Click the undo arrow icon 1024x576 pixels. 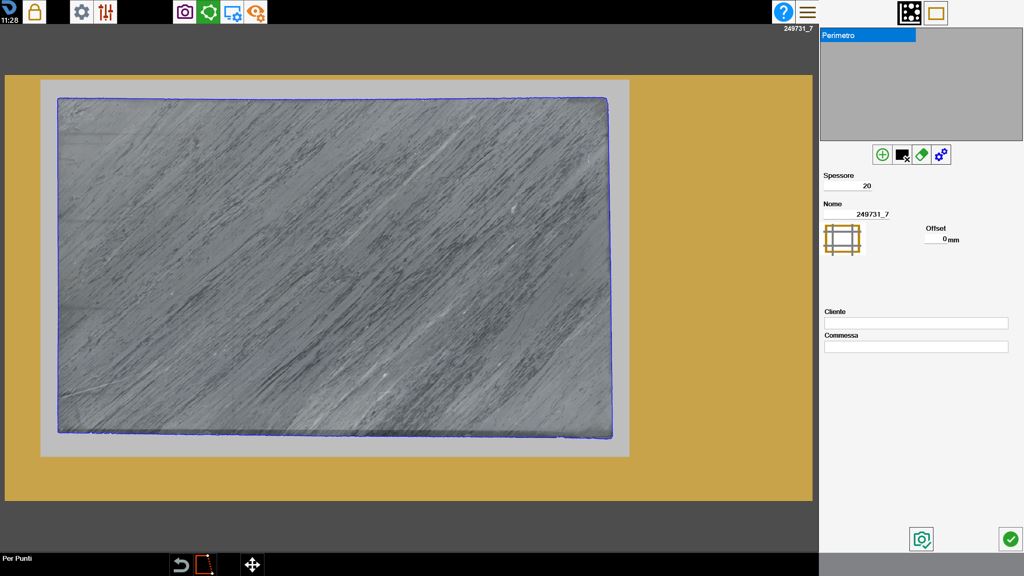click(181, 565)
